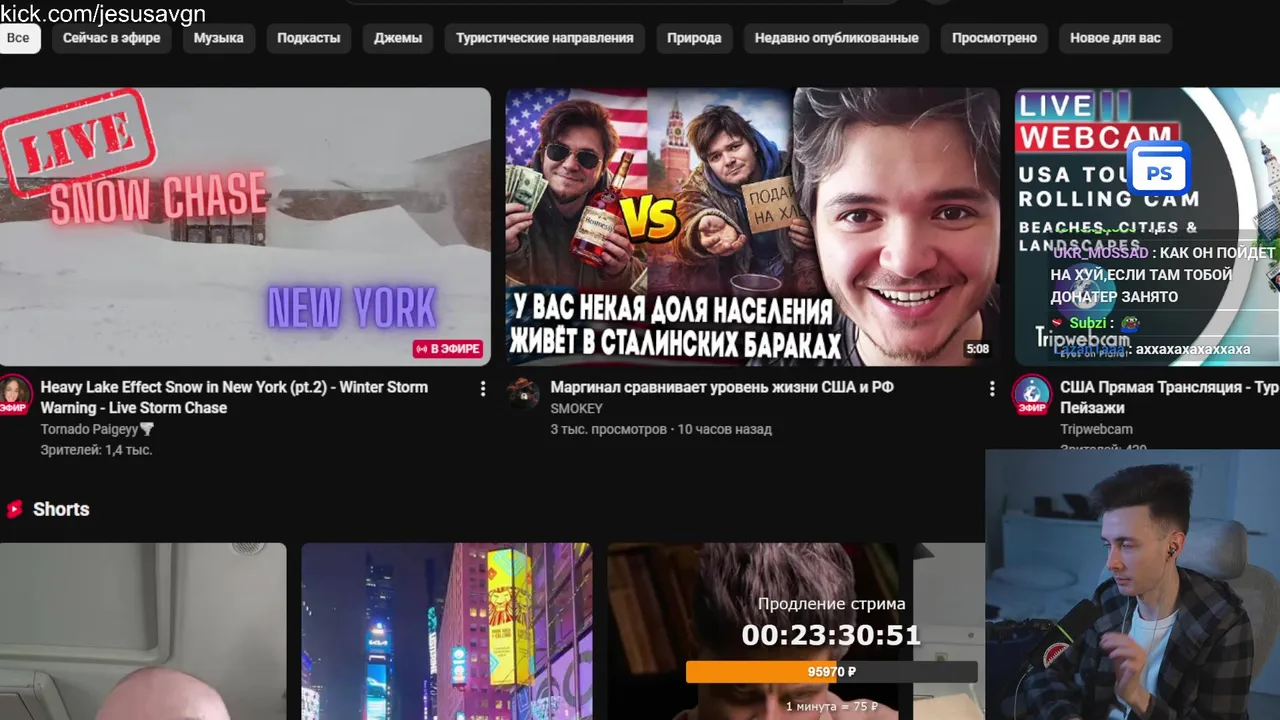This screenshot has height=720, width=1280.
Task: Open 'Heavy Lake Effect Snow in New York' title
Action: 234,397
